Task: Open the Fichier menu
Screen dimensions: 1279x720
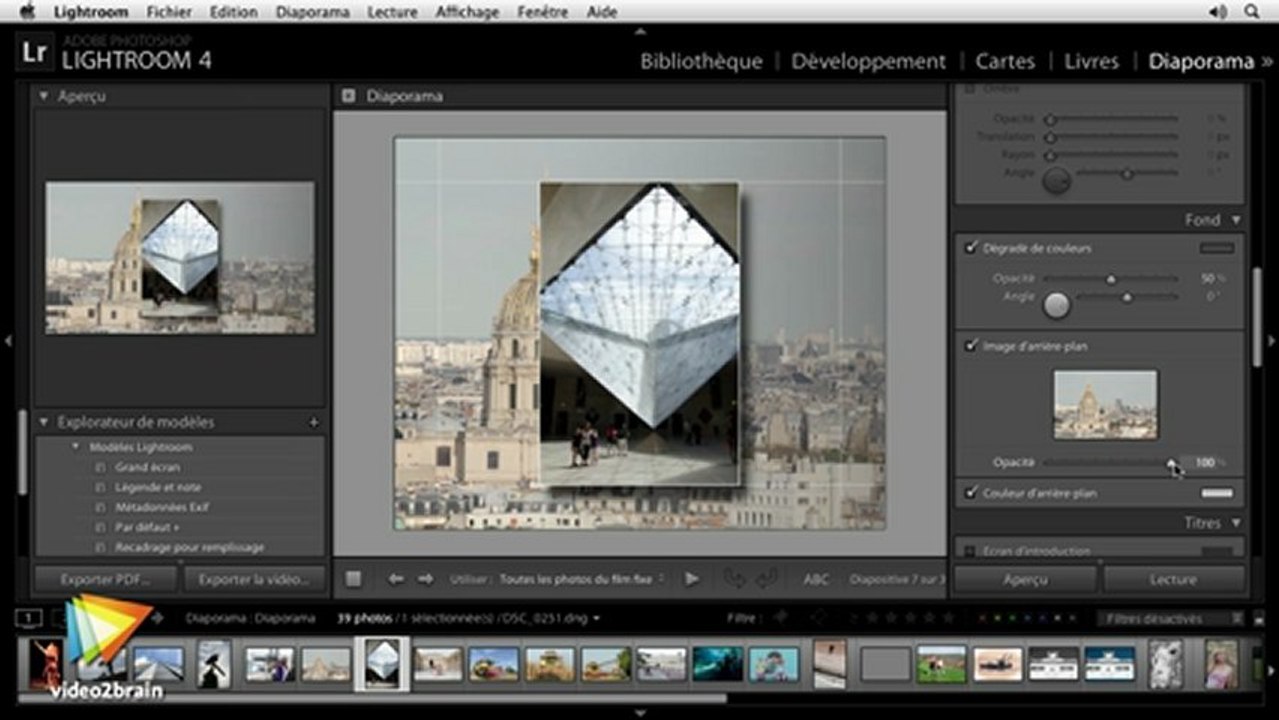Action: 169,12
